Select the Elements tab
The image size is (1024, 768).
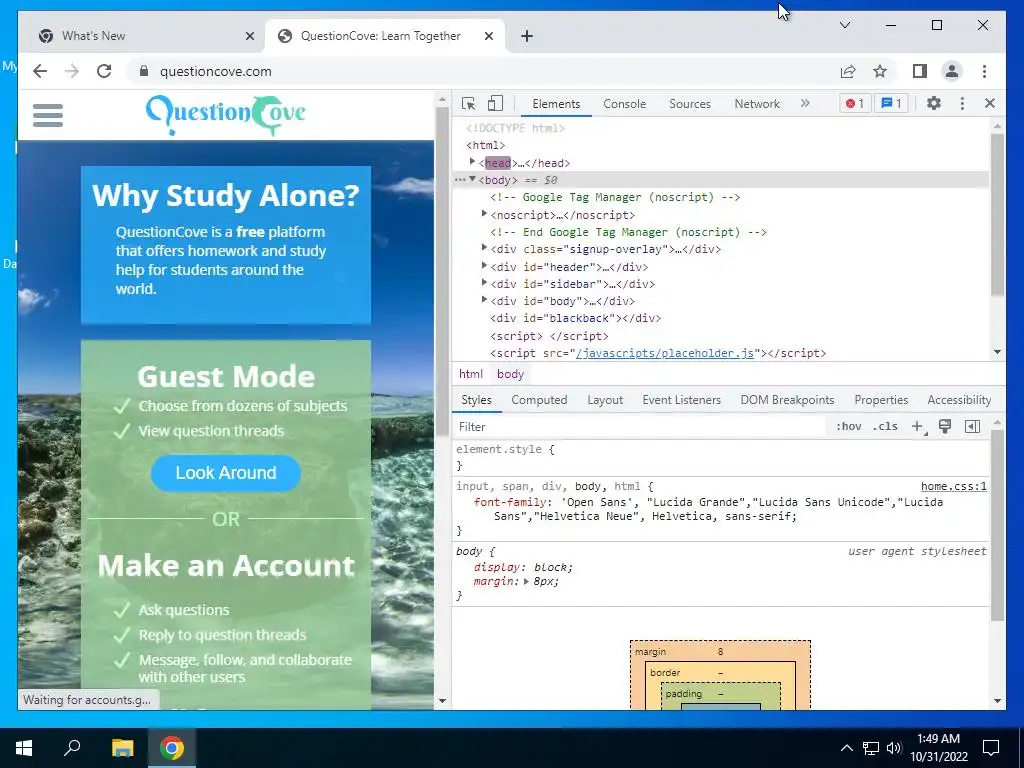click(556, 104)
